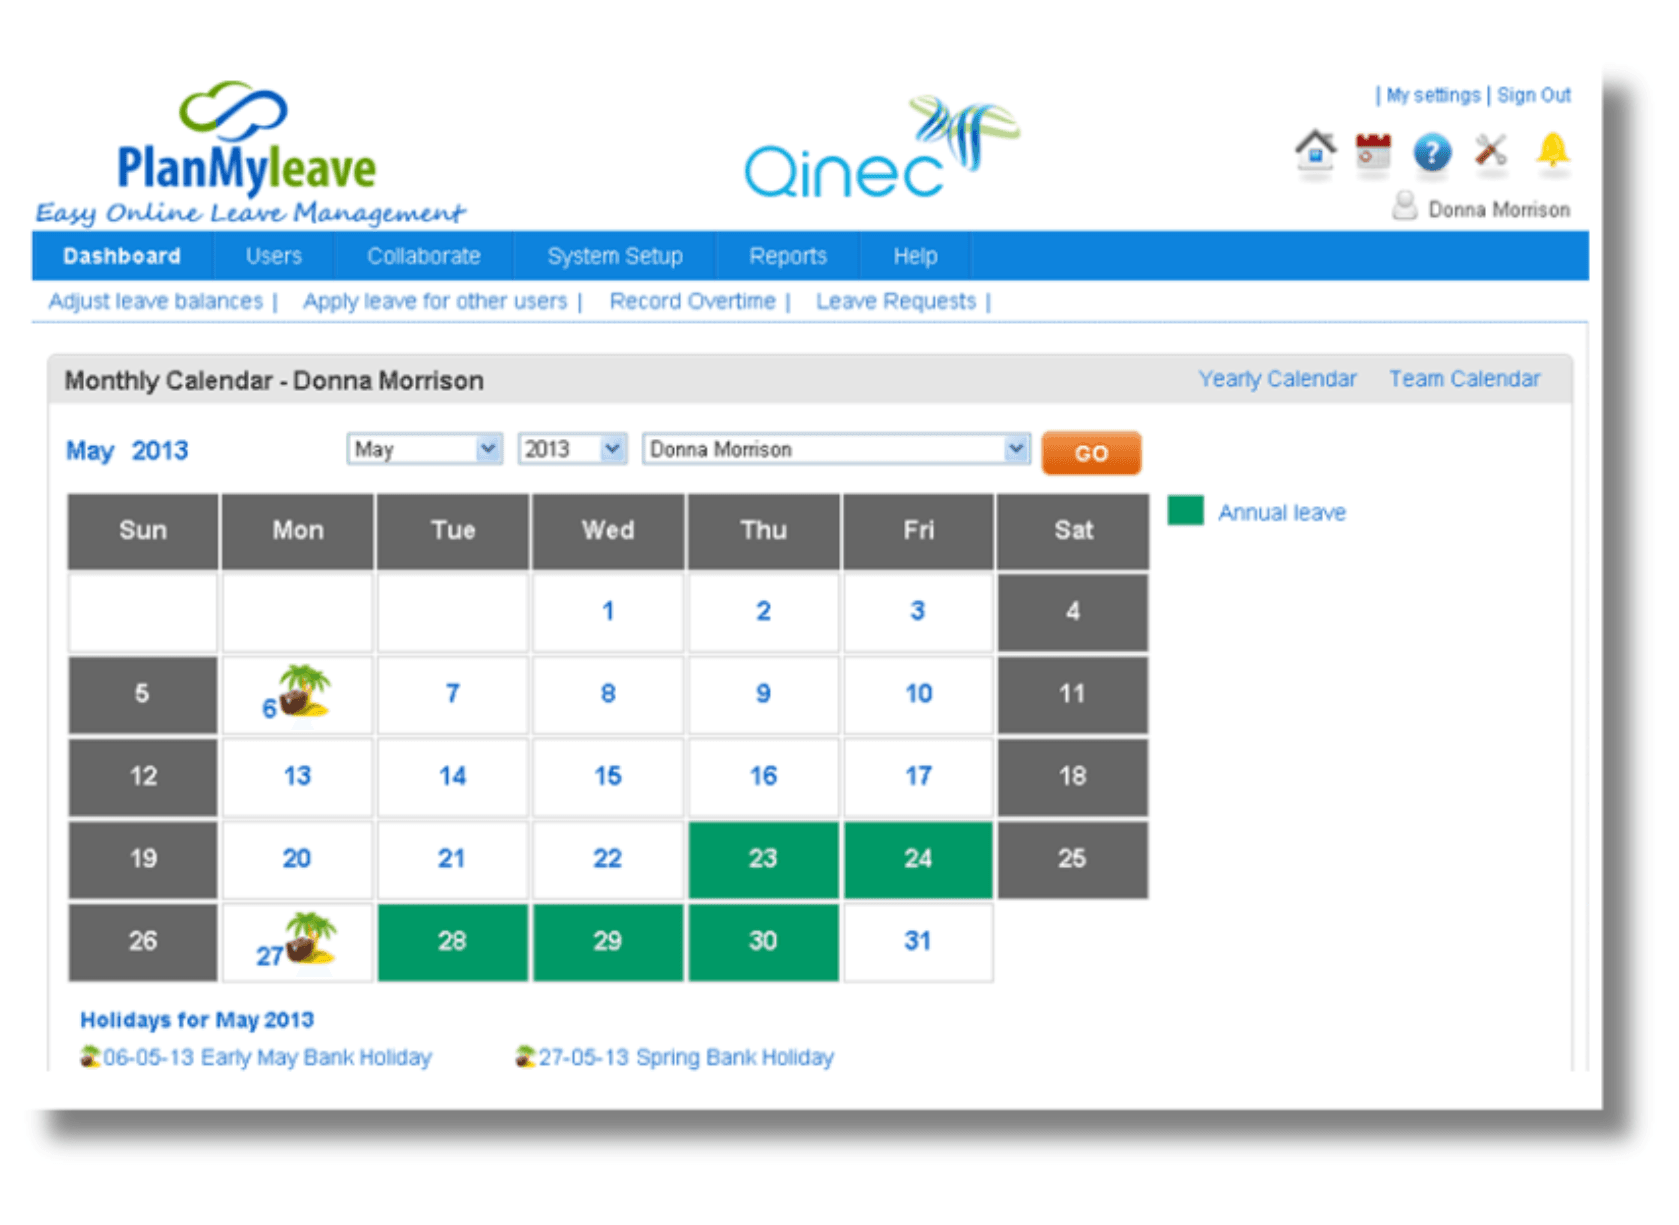Open the System Setup menu
1679x1225 pixels.
pyautogui.click(x=614, y=256)
